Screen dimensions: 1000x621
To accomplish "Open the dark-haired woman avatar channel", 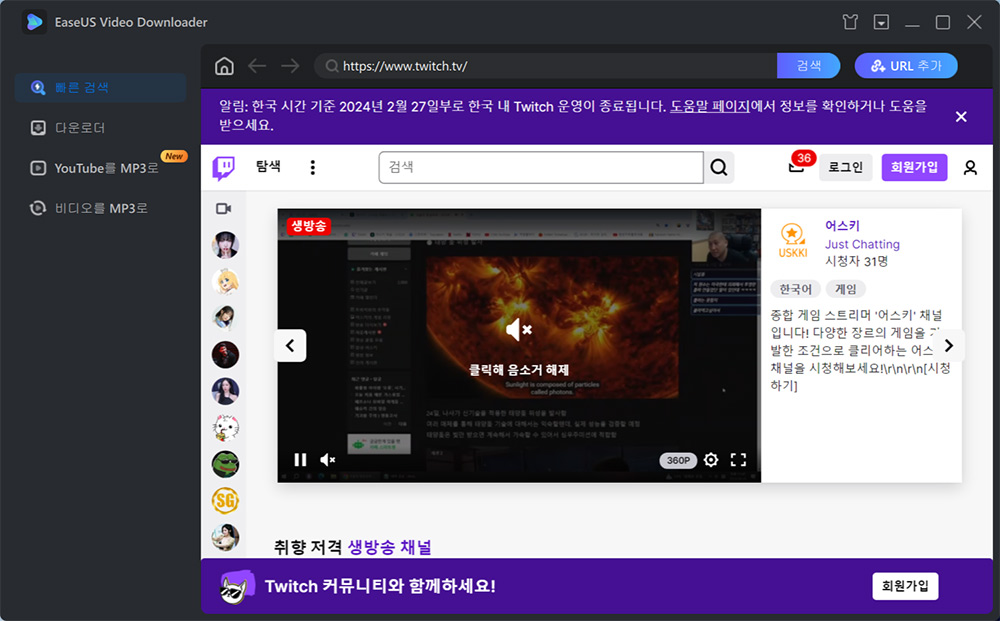I will (x=225, y=391).
